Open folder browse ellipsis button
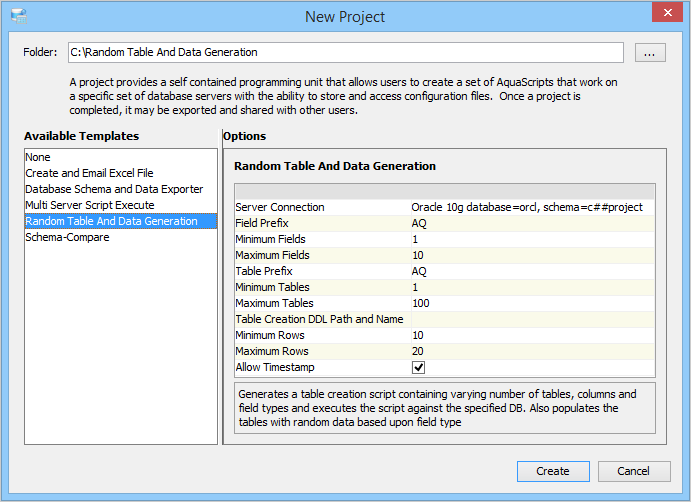This screenshot has height=502, width=691. pyautogui.click(x=649, y=53)
